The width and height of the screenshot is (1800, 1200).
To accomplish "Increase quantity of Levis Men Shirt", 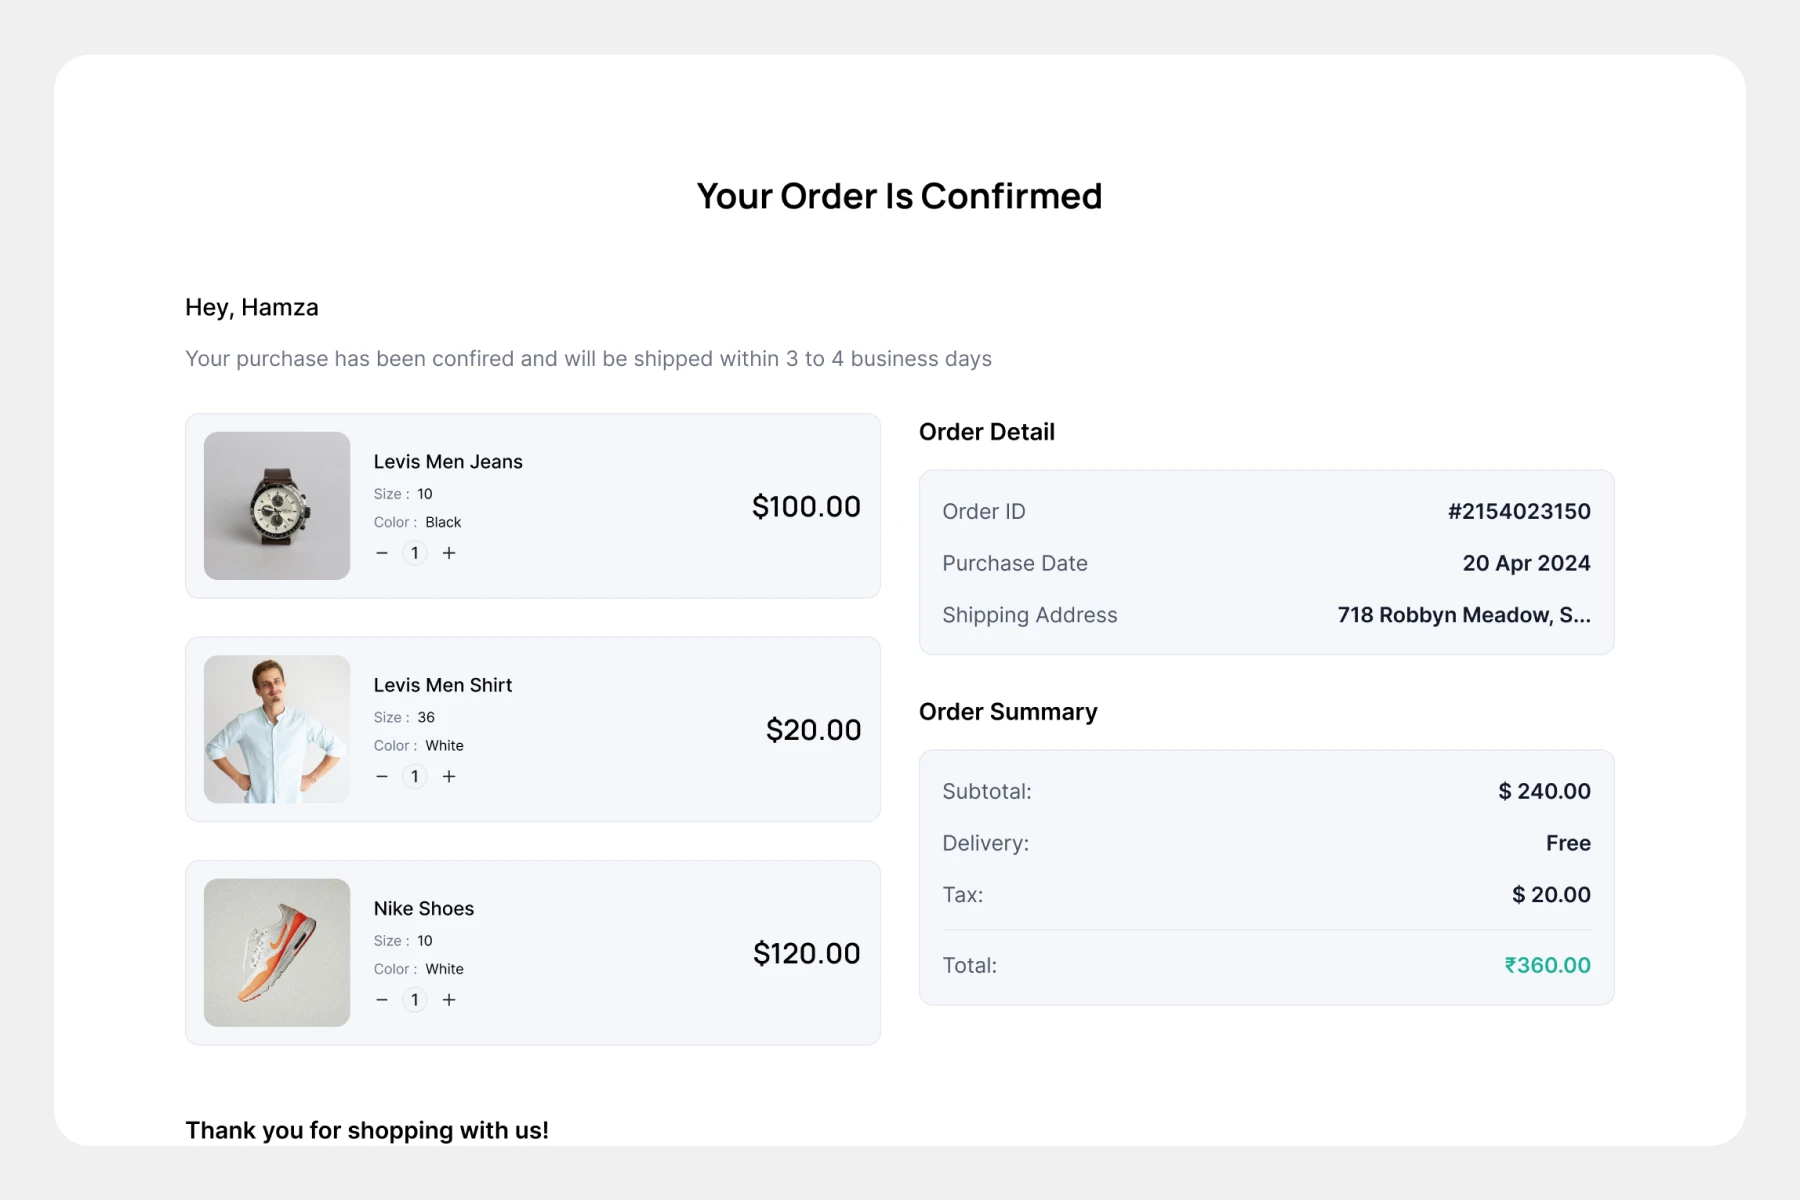I will [x=449, y=776].
